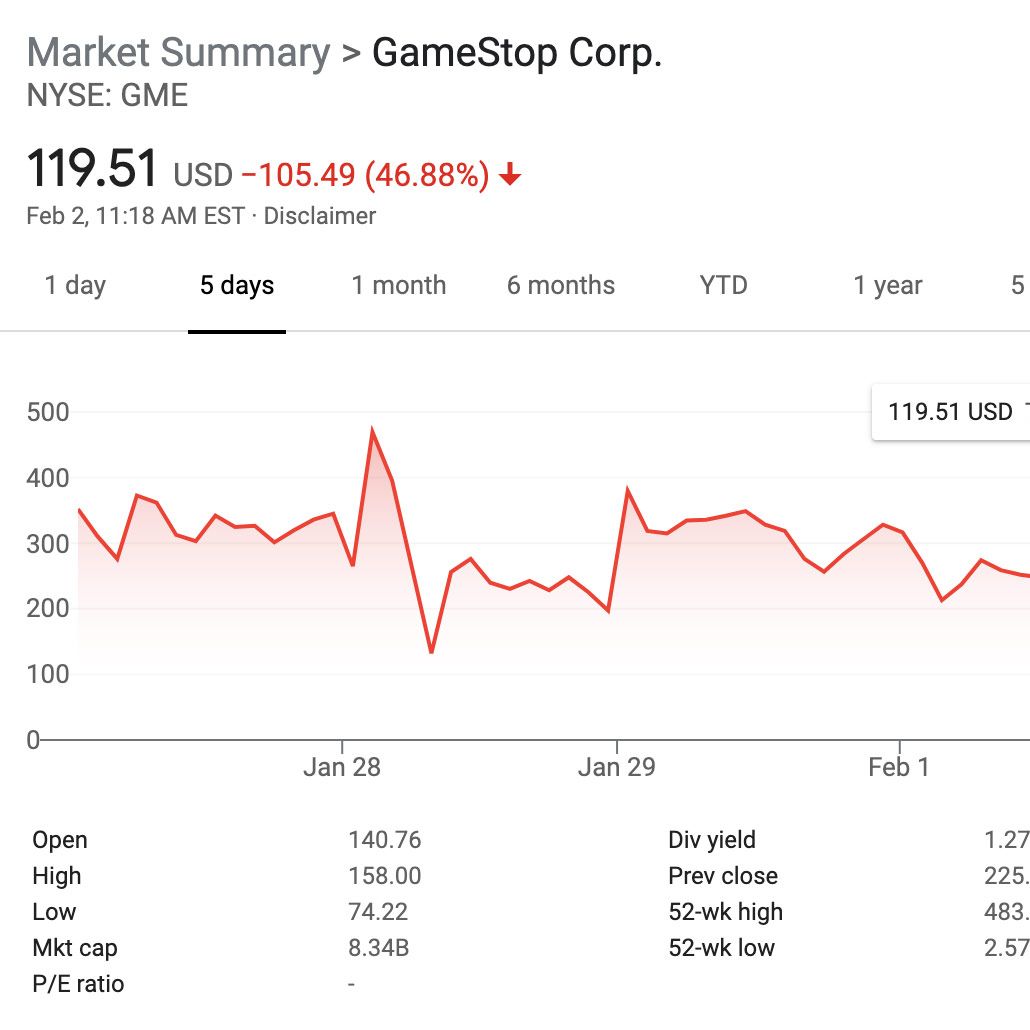
Task: Click the NYSE: GME ticker text
Action: 107,96
